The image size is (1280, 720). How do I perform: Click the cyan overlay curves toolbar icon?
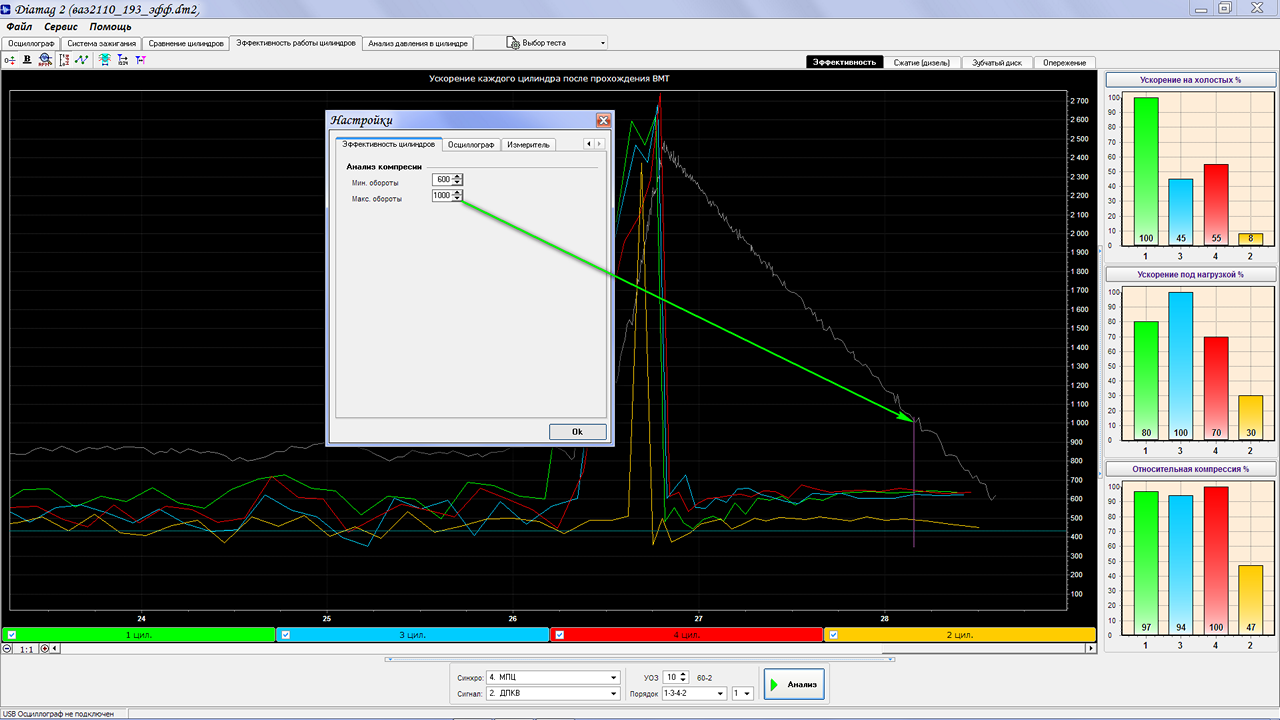[x=104, y=60]
